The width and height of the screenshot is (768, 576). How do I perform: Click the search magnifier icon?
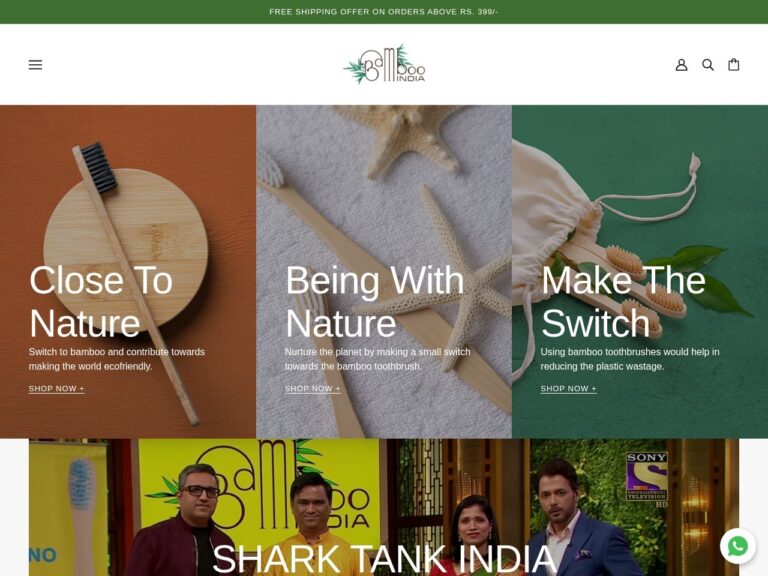click(708, 65)
